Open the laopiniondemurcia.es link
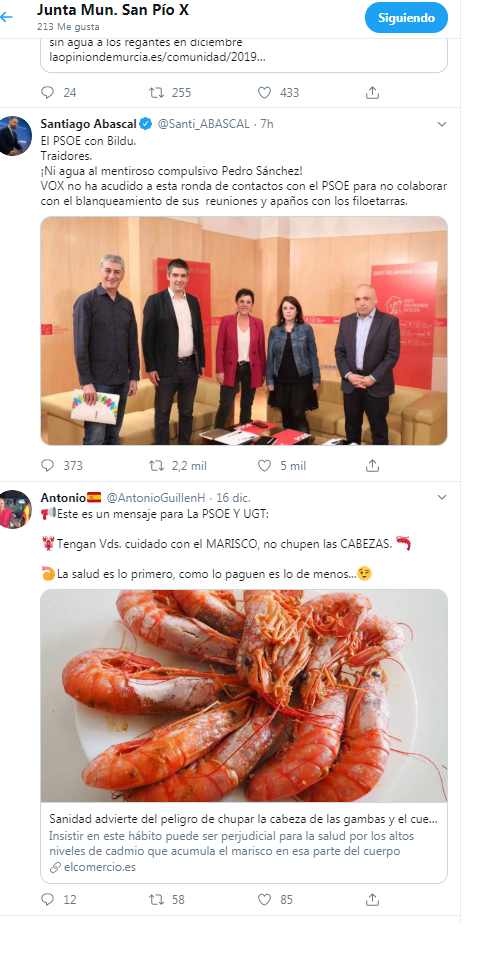The height and width of the screenshot is (978, 478). [157, 57]
